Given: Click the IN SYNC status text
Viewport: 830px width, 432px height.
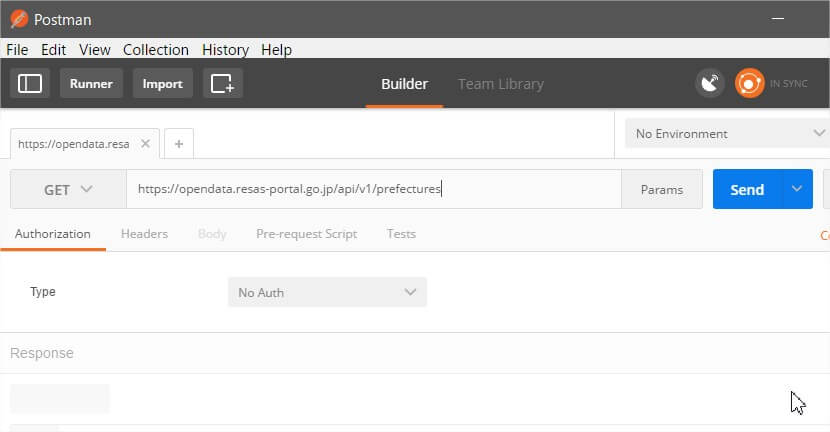Looking at the screenshot, I should (788, 84).
